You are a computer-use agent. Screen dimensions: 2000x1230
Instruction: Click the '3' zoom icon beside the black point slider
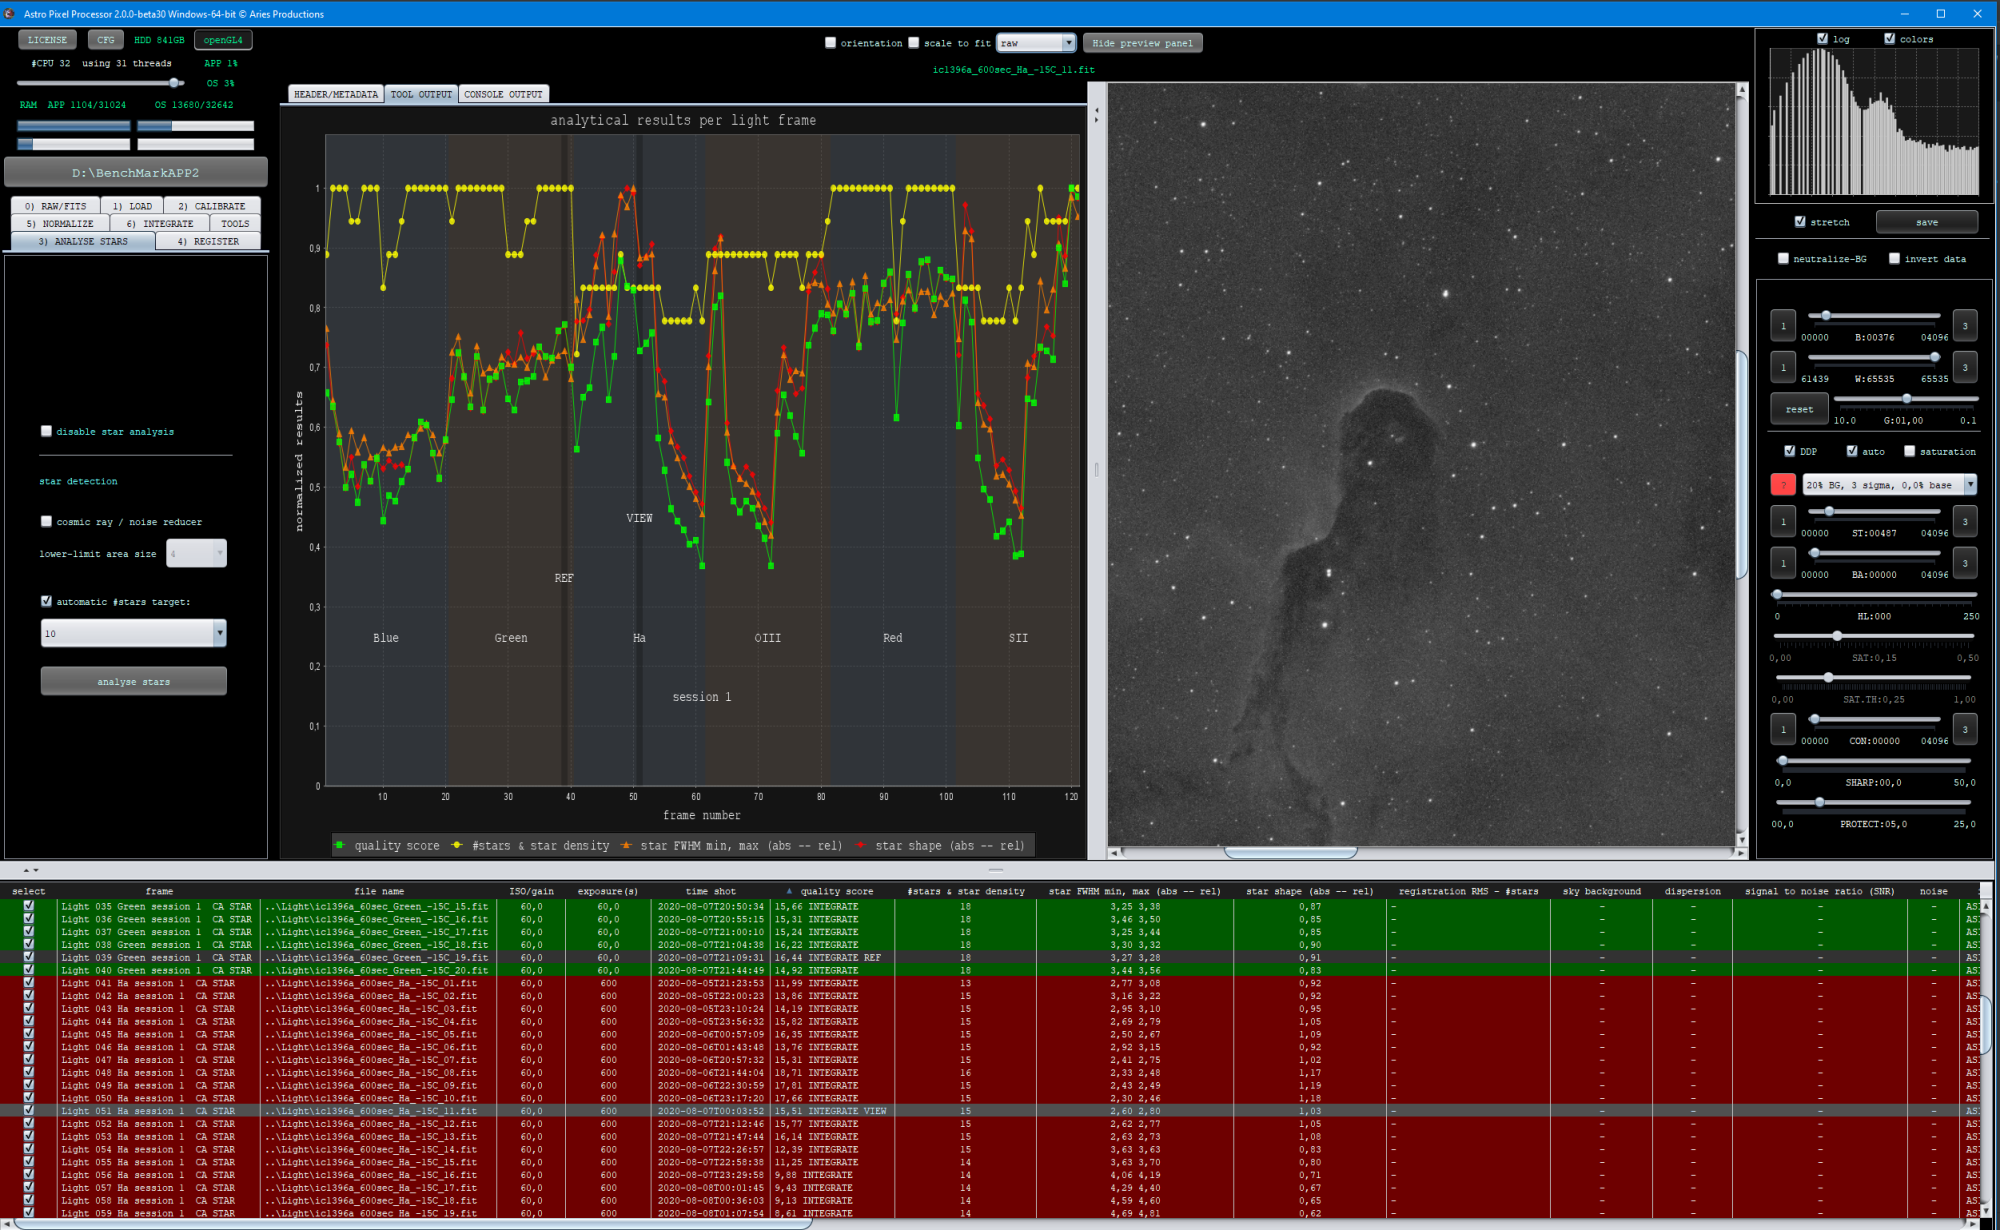click(x=1964, y=325)
